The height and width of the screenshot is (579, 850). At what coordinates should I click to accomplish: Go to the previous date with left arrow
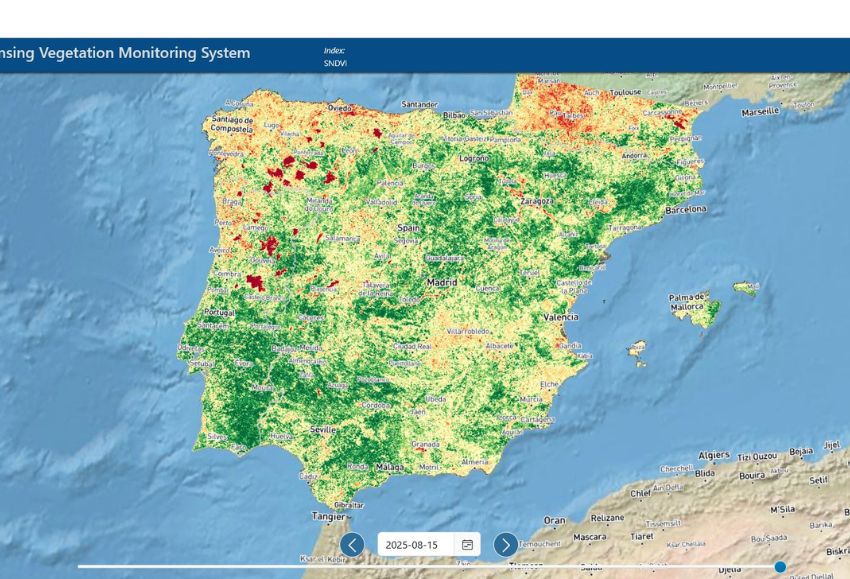pyautogui.click(x=352, y=544)
